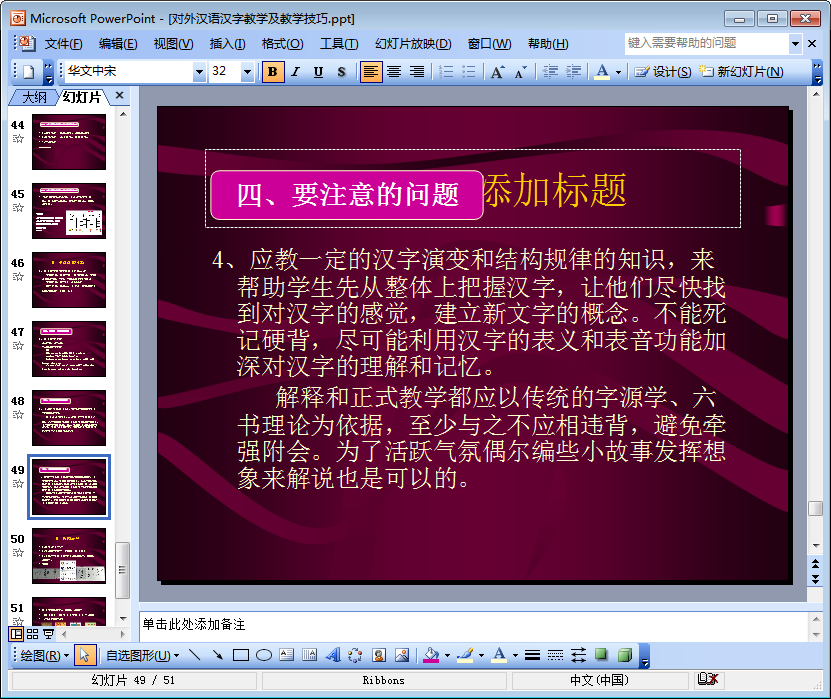Viewport: 831px width, 699px height.
Task: Insert WordArt
Action: pyautogui.click(x=333, y=656)
